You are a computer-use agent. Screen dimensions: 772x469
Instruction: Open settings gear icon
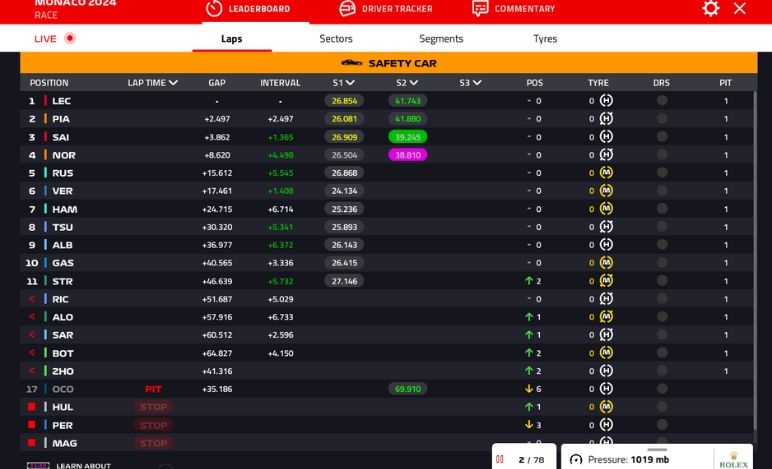click(x=710, y=8)
